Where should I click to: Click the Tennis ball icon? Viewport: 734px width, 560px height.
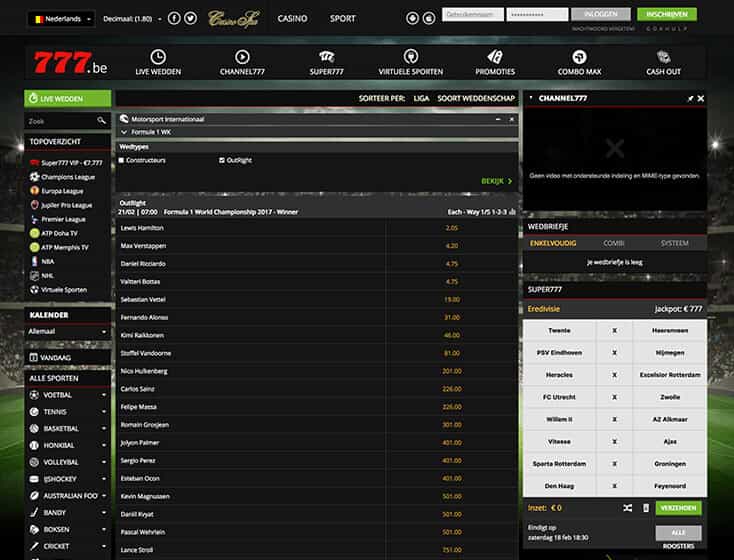tap(34, 412)
